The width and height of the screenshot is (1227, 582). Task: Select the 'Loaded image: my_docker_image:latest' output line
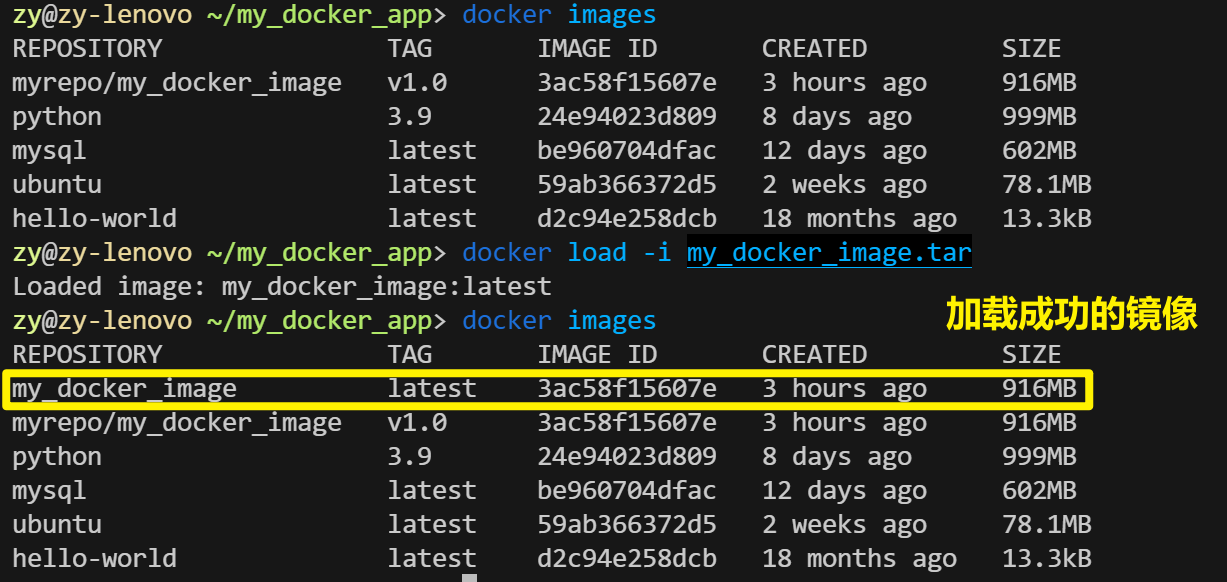pyautogui.click(x=282, y=287)
